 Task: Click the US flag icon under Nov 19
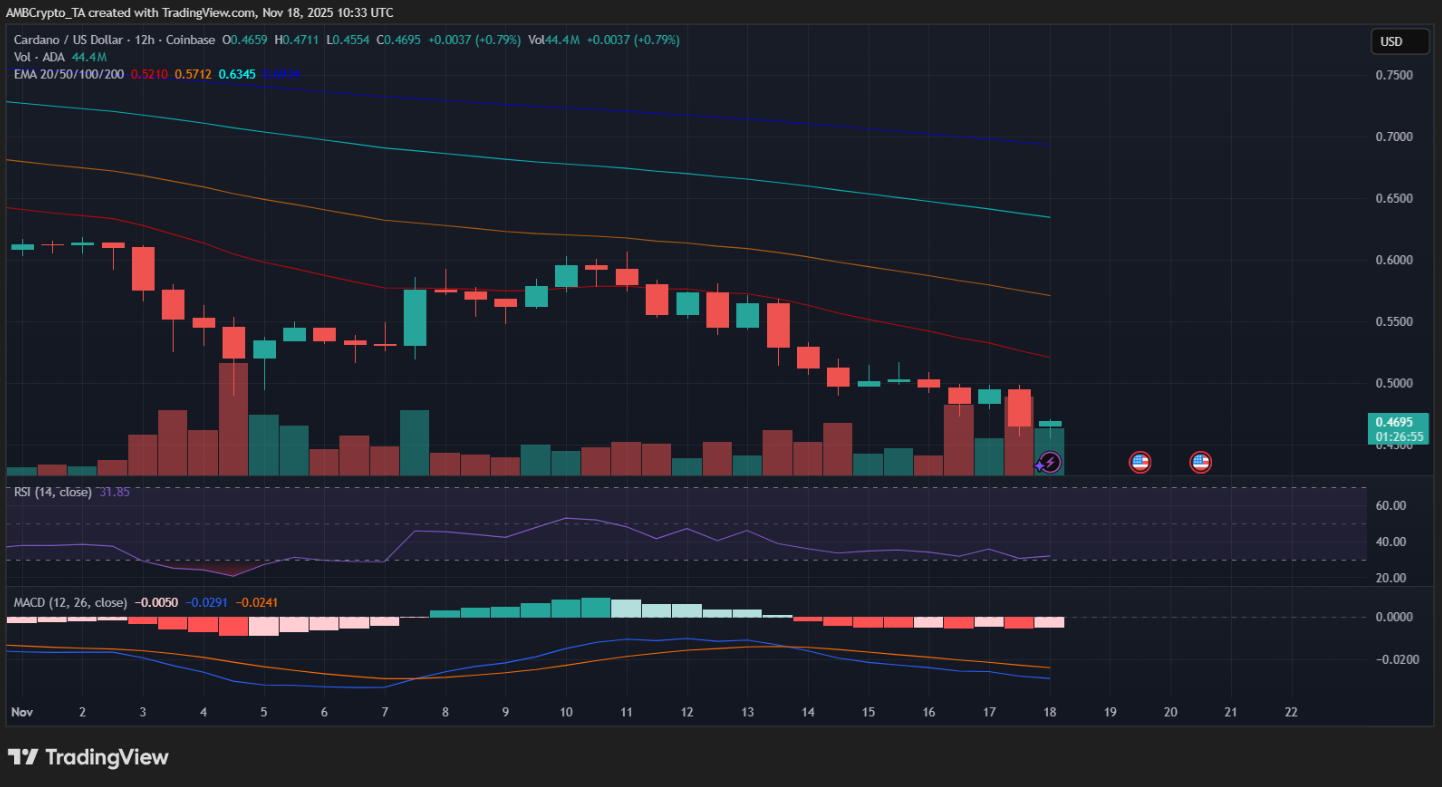pos(1139,462)
